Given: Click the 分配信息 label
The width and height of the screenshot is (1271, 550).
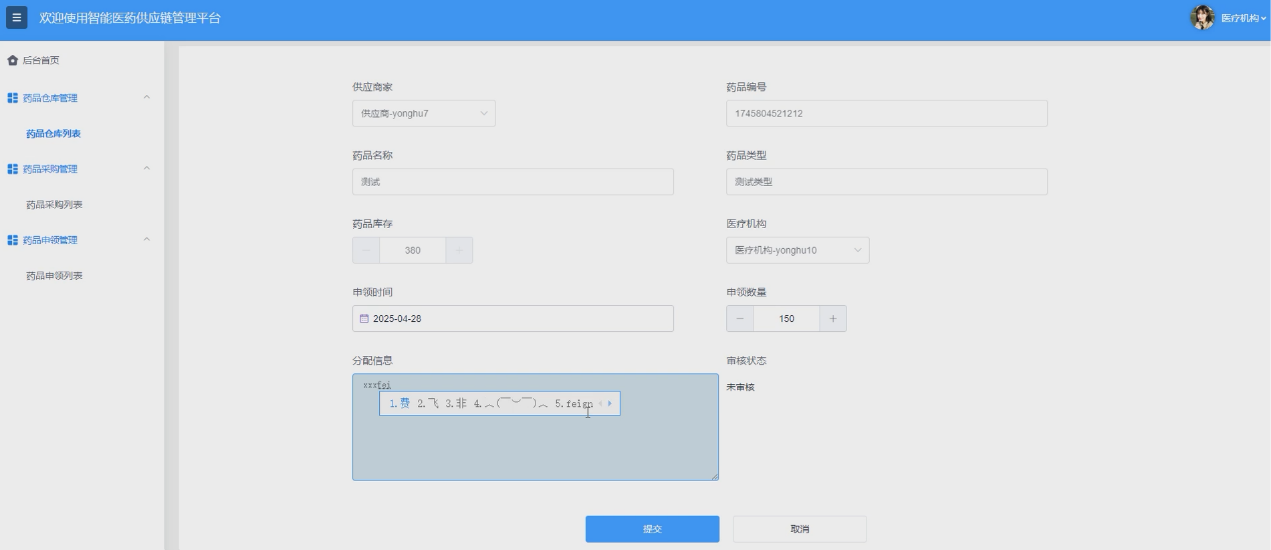Looking at the screenshot, I should [371, 360].
